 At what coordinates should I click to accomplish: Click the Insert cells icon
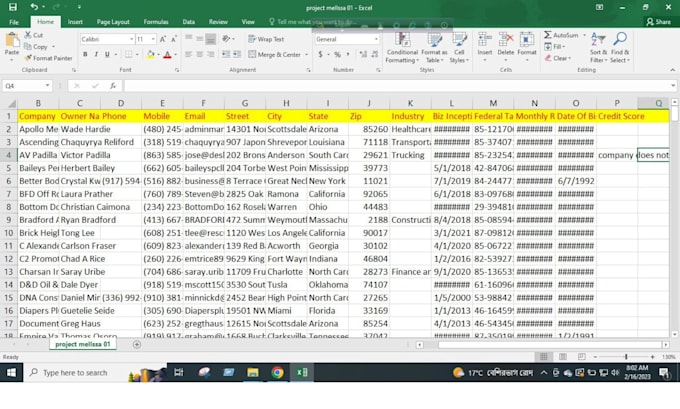point(484,40)
